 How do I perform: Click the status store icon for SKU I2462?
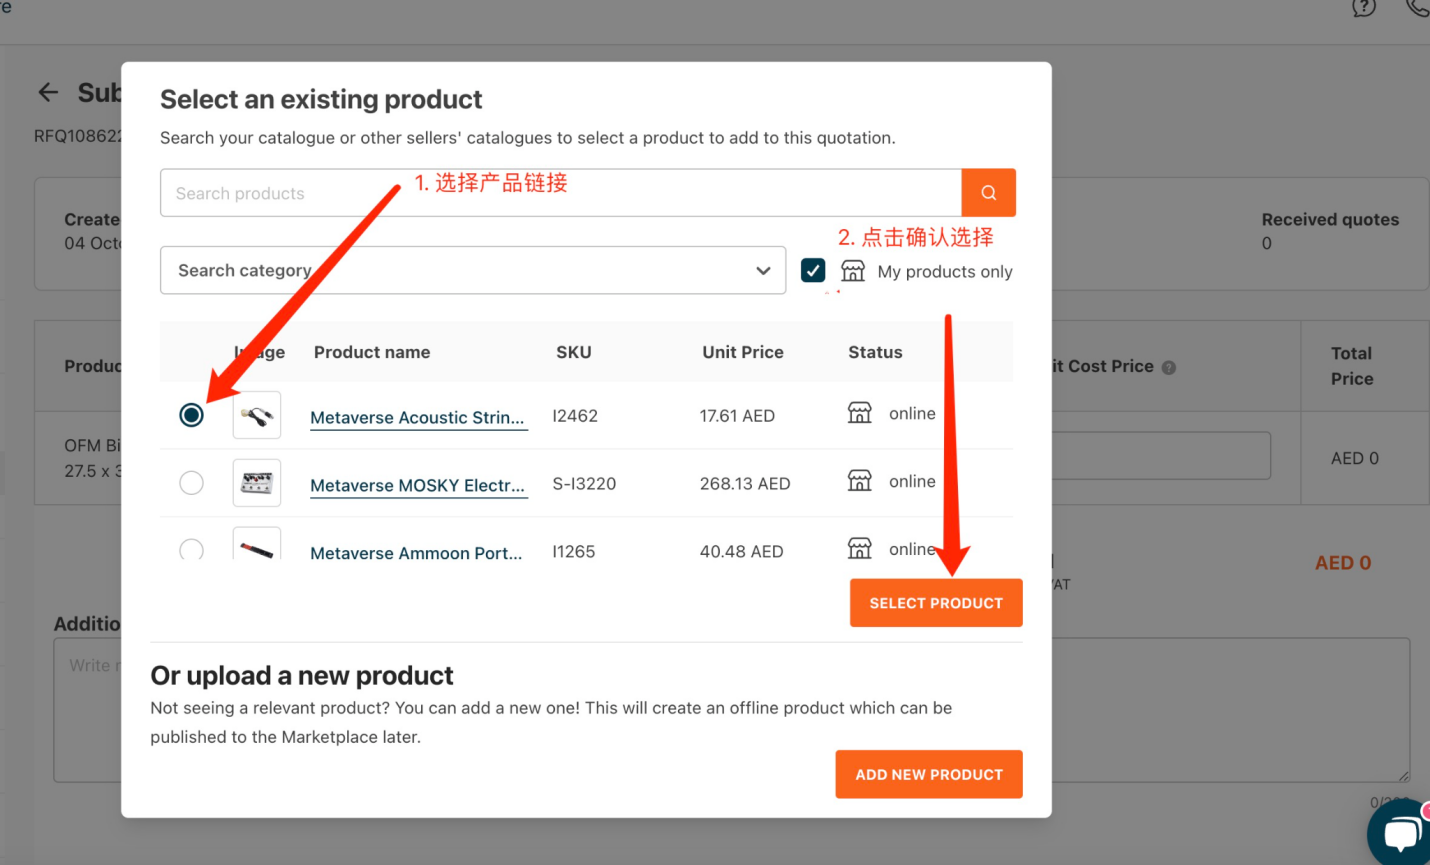click(x=860, y=413)
